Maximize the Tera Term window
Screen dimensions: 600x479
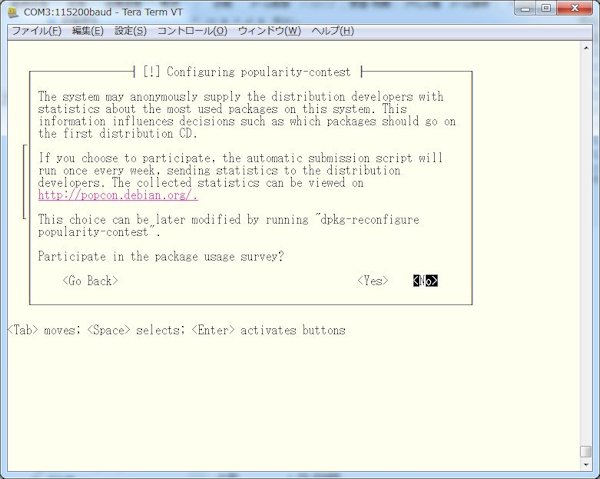point(546,8)
